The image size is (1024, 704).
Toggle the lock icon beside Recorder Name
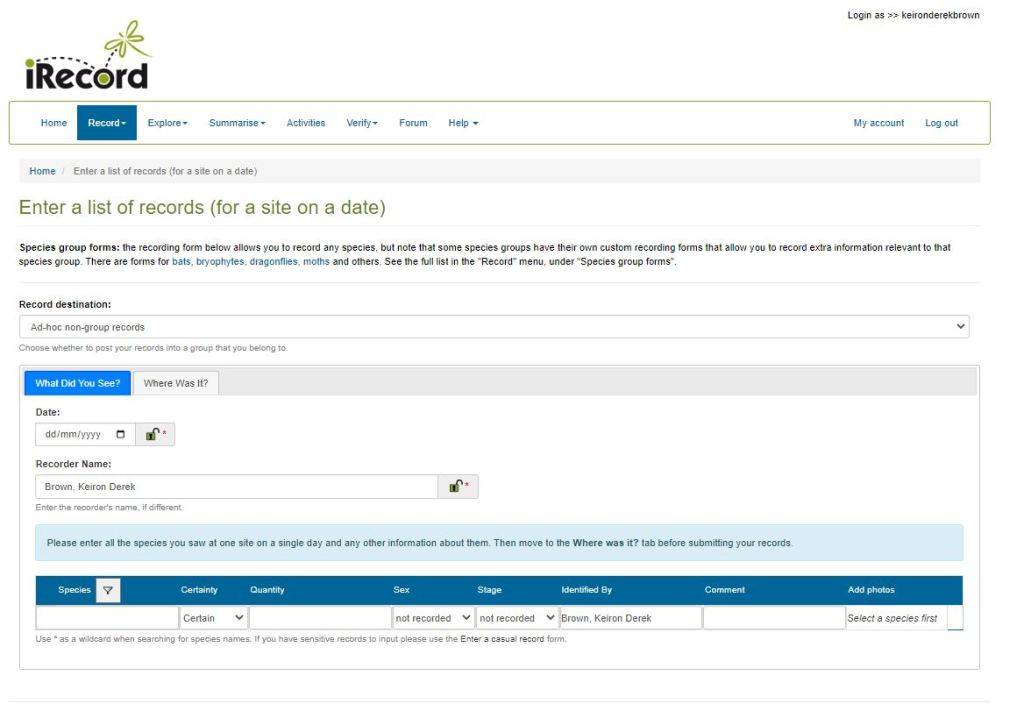pos(456,487)
